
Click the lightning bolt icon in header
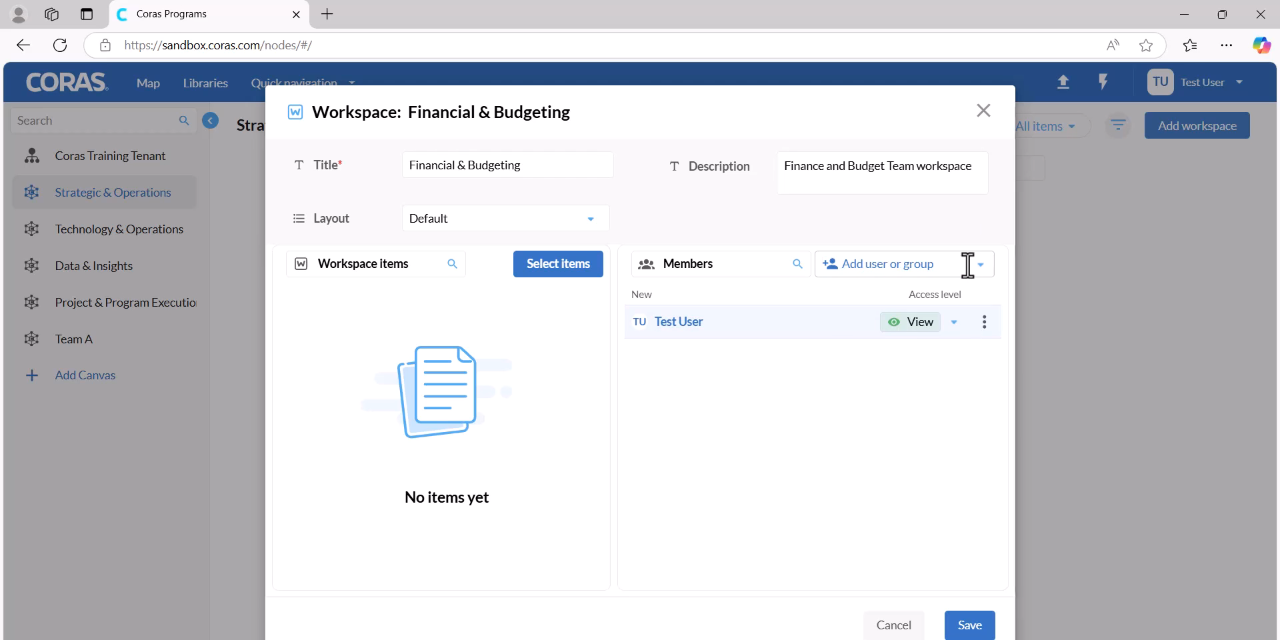(1103, 82)
